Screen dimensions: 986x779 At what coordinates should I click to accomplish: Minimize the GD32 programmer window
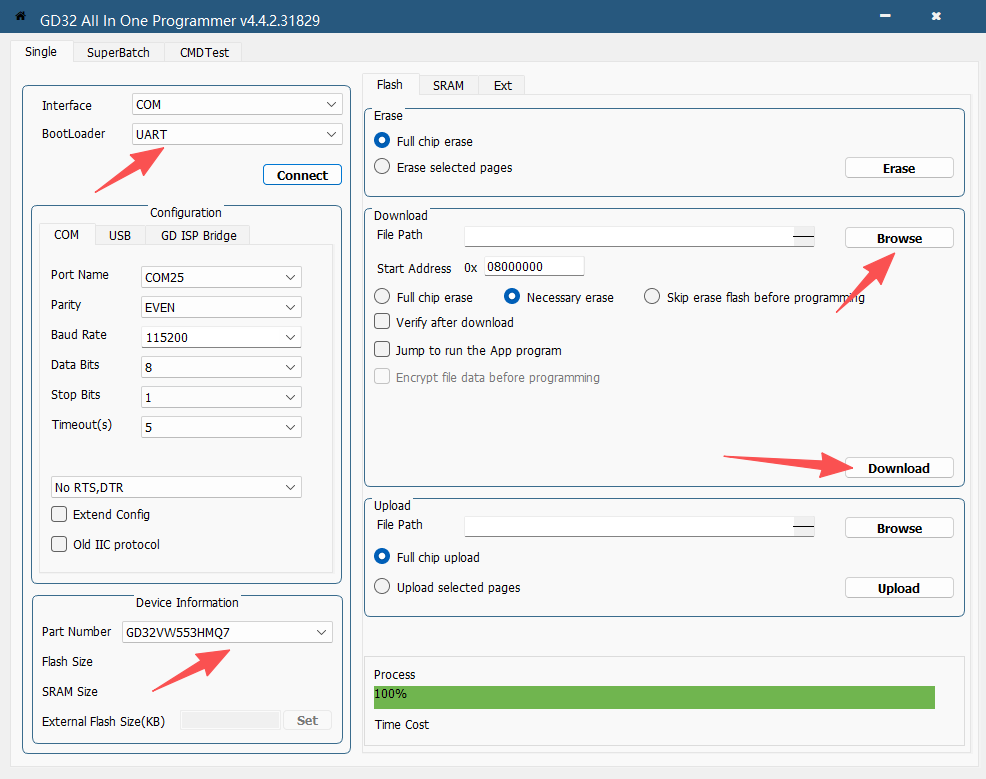point(885,16)
